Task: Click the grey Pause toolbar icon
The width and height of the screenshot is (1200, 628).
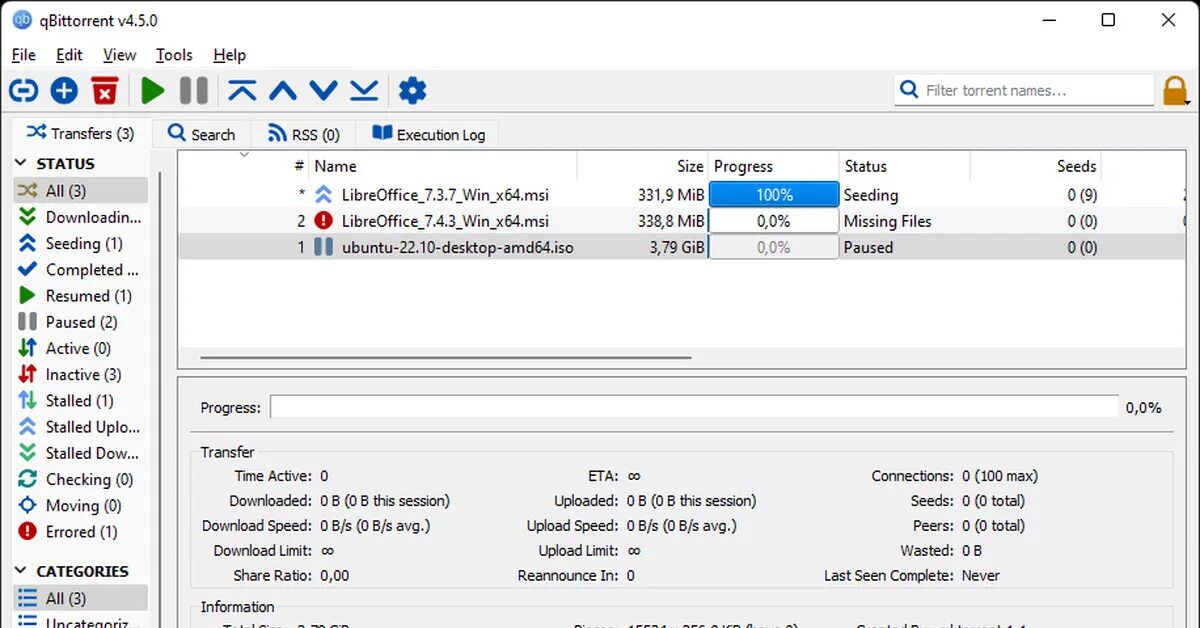Action: (x=194, y=91)
